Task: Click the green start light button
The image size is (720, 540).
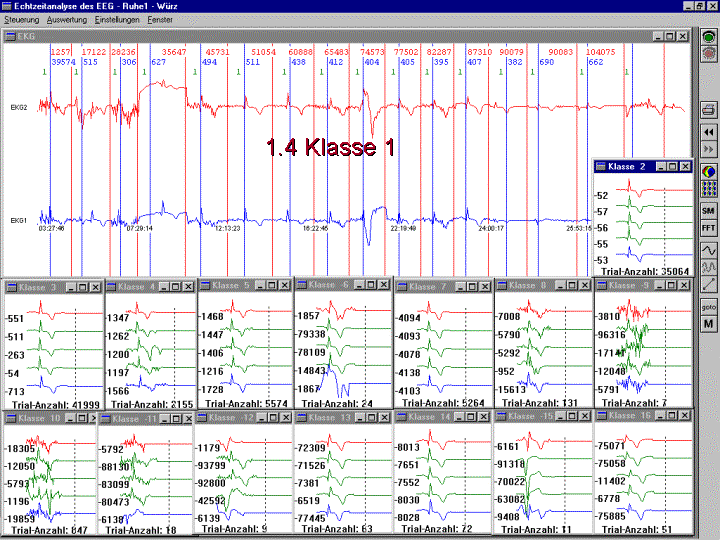Action: 709,37
